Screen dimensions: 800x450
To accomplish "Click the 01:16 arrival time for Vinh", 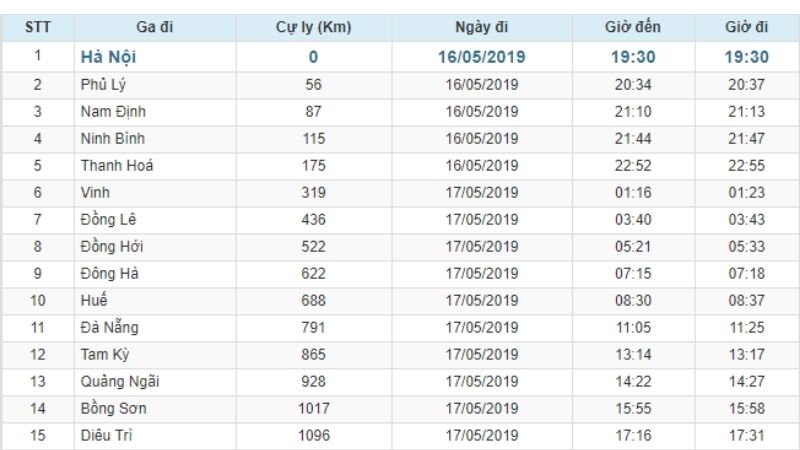I will coord(633,193).
